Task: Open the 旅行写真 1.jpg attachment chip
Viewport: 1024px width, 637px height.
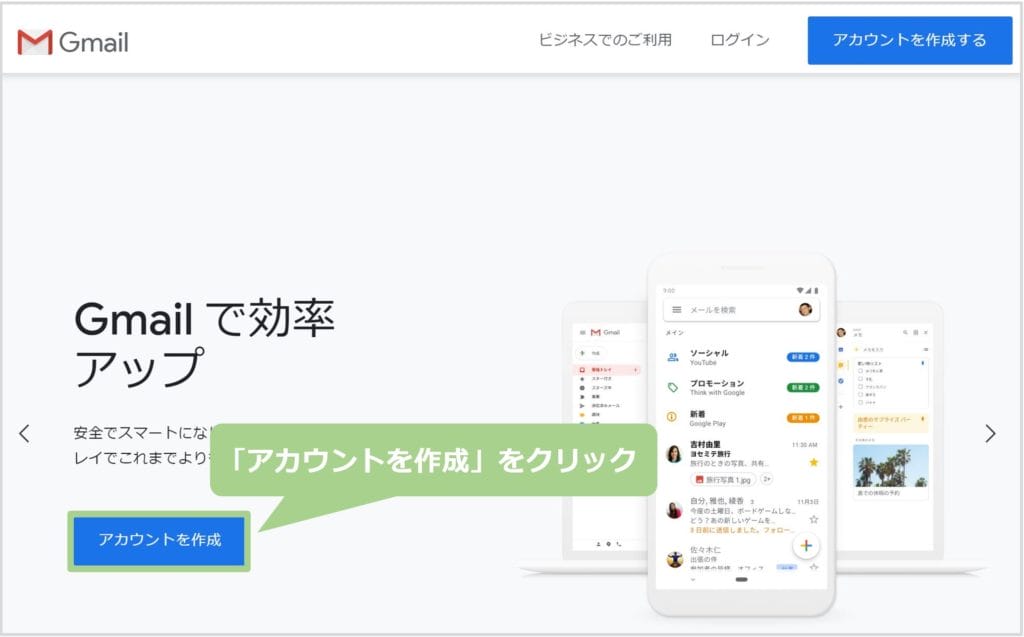Action: (723, 480)
